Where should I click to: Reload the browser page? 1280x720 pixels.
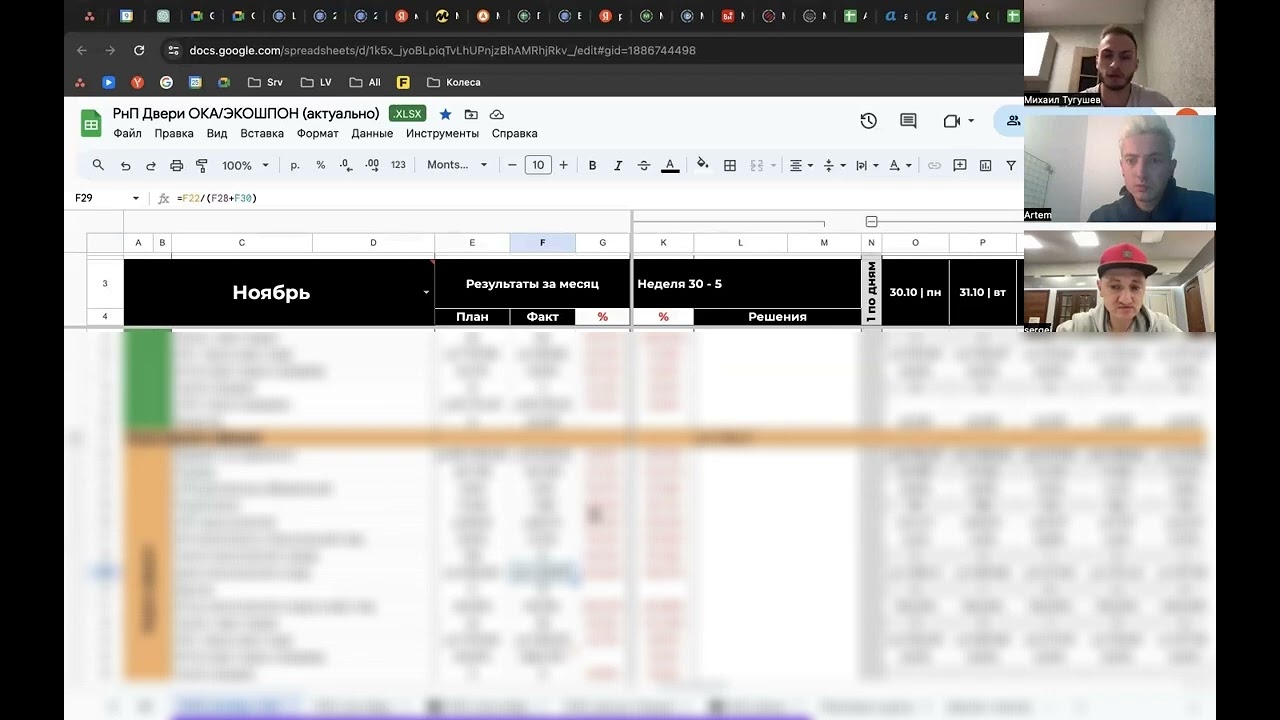click(x=139, y=50)
